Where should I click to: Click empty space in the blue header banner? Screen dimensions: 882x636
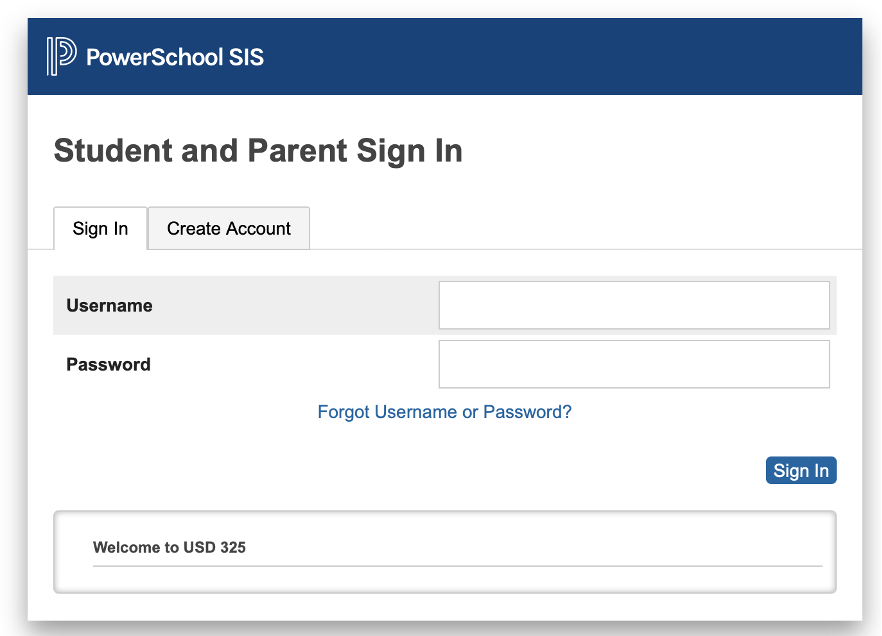tap(562, 56)
